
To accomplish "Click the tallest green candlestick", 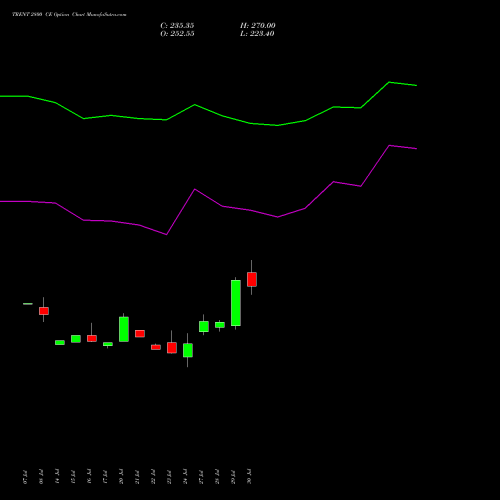I will tap(236, 303).
